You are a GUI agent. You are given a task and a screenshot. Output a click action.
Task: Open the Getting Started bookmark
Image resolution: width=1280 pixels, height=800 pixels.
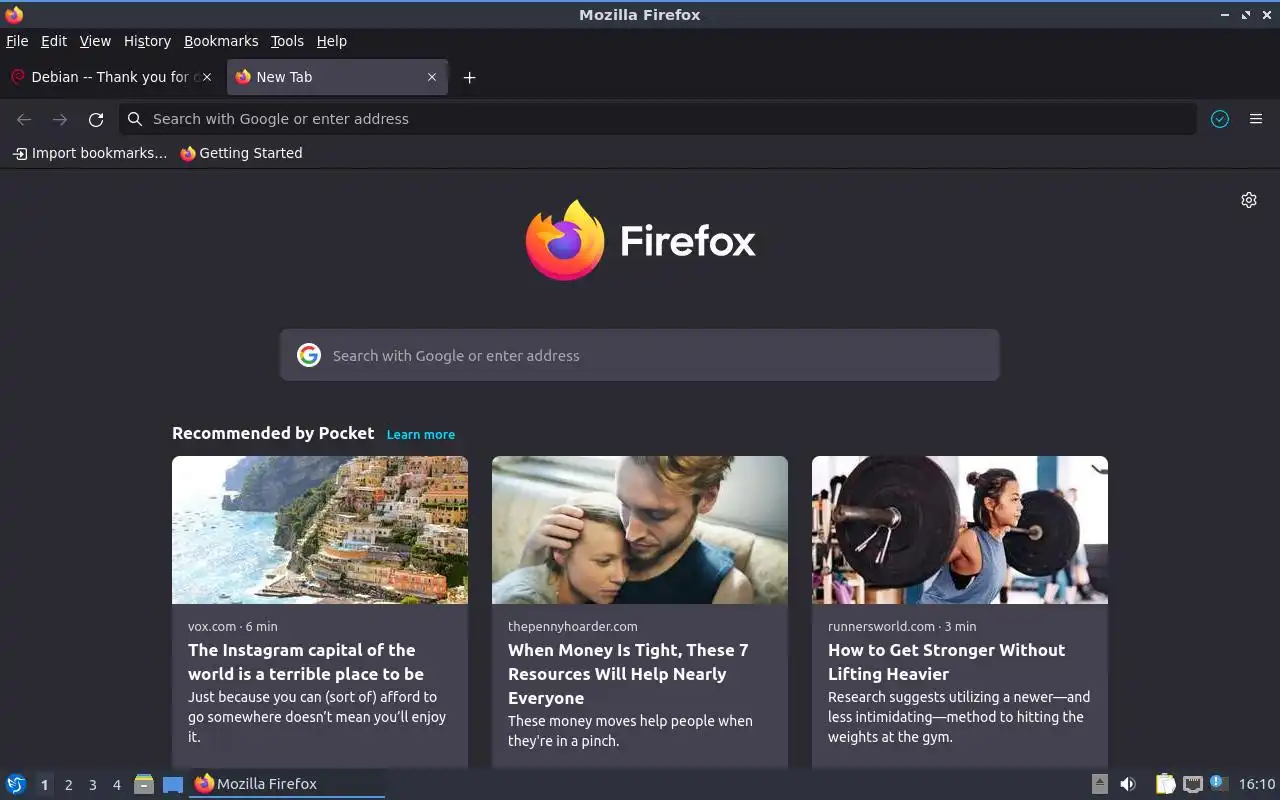point(241,153)
